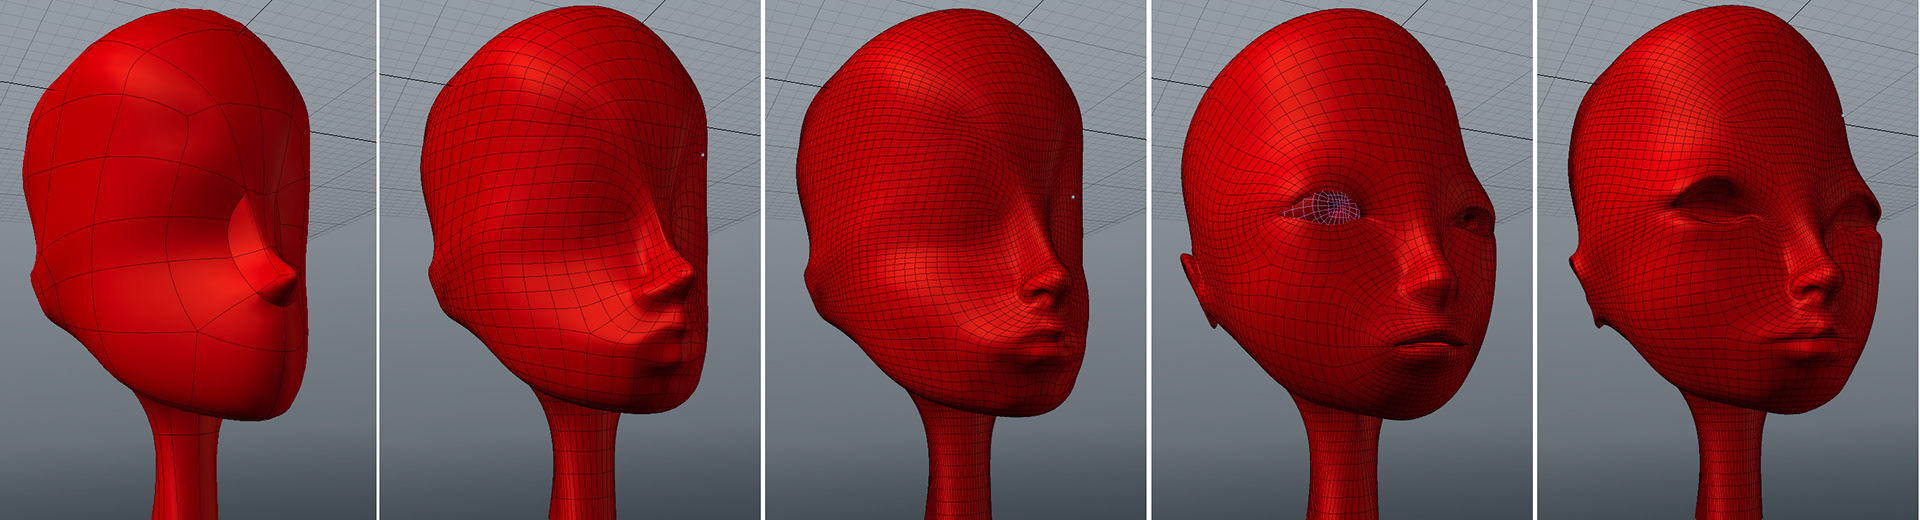
Task: Choose the head render with closed eyelids
Action: pyautogui.click(x=1728, y=260)
